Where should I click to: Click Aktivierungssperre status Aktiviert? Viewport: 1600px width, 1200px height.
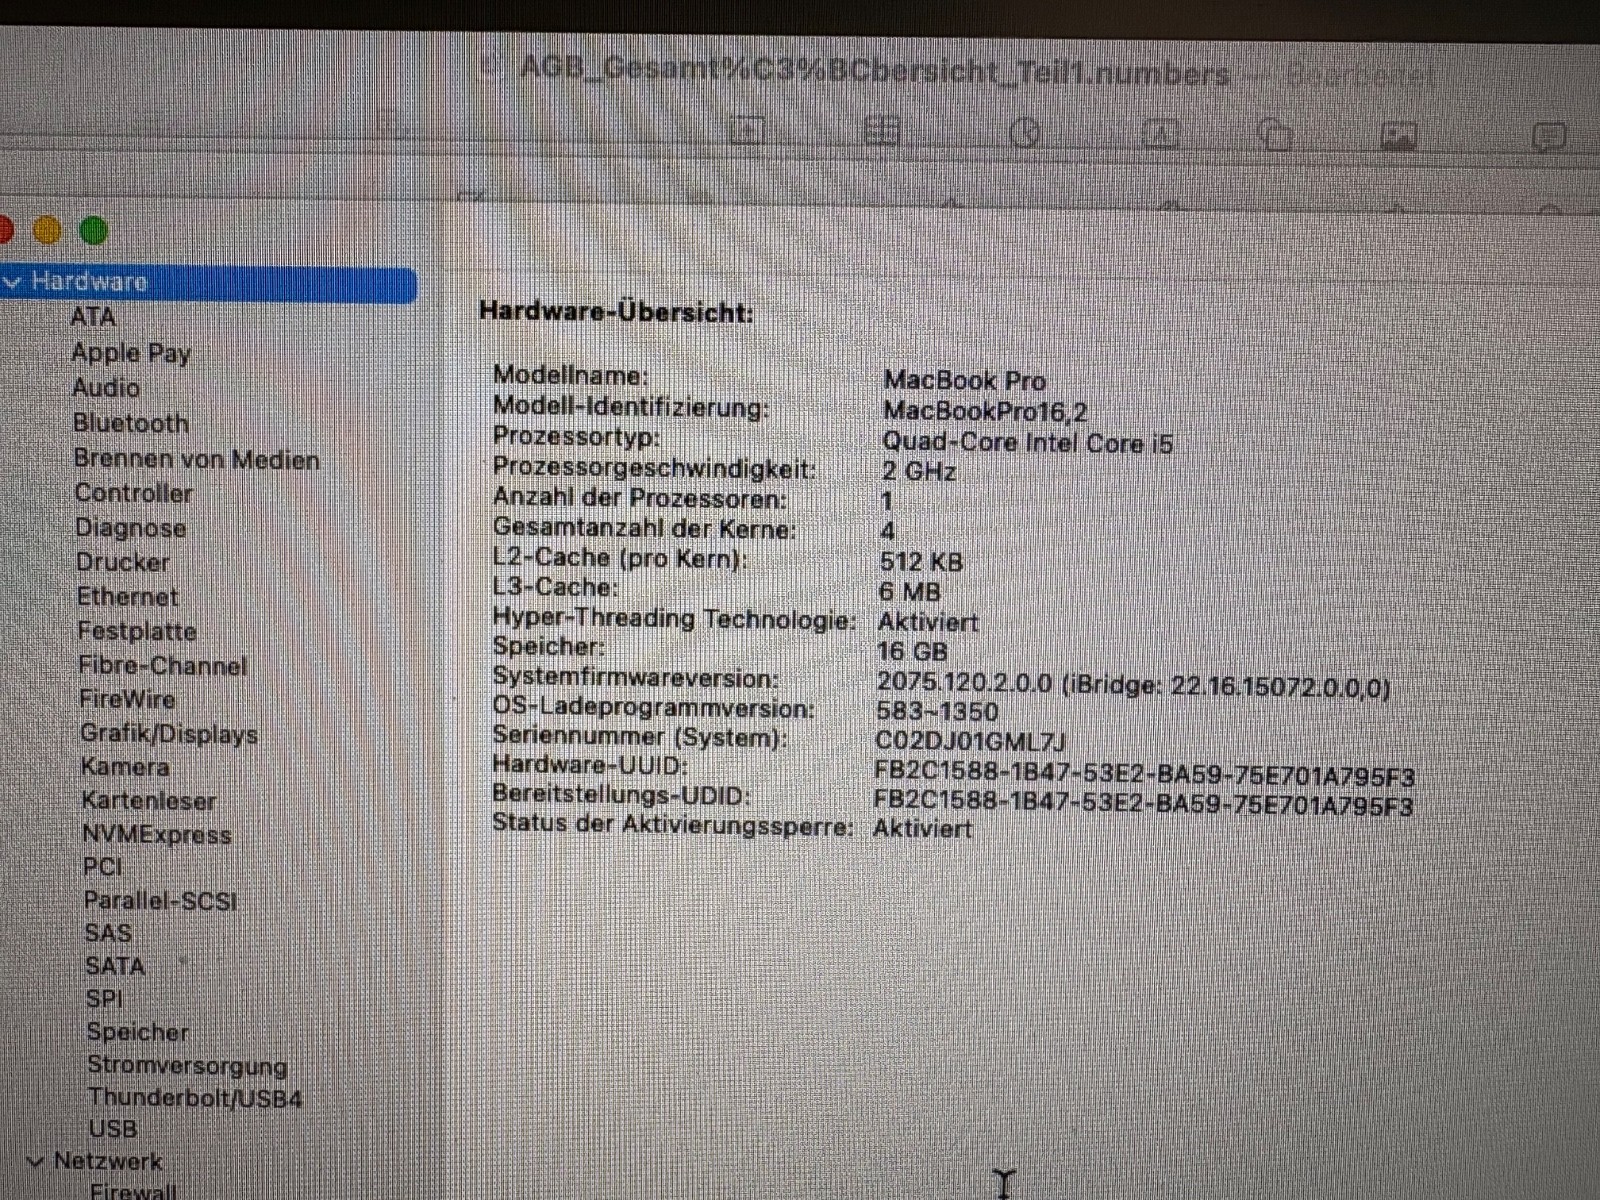[922, 829]
